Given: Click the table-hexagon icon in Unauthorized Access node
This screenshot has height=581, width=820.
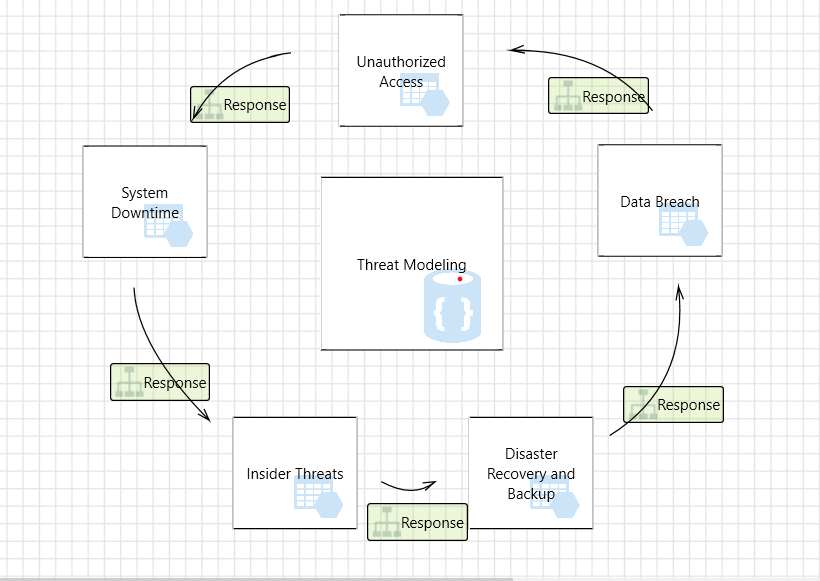Looking at the screenshot, I should pyautogui.click(x=425, y=94).
